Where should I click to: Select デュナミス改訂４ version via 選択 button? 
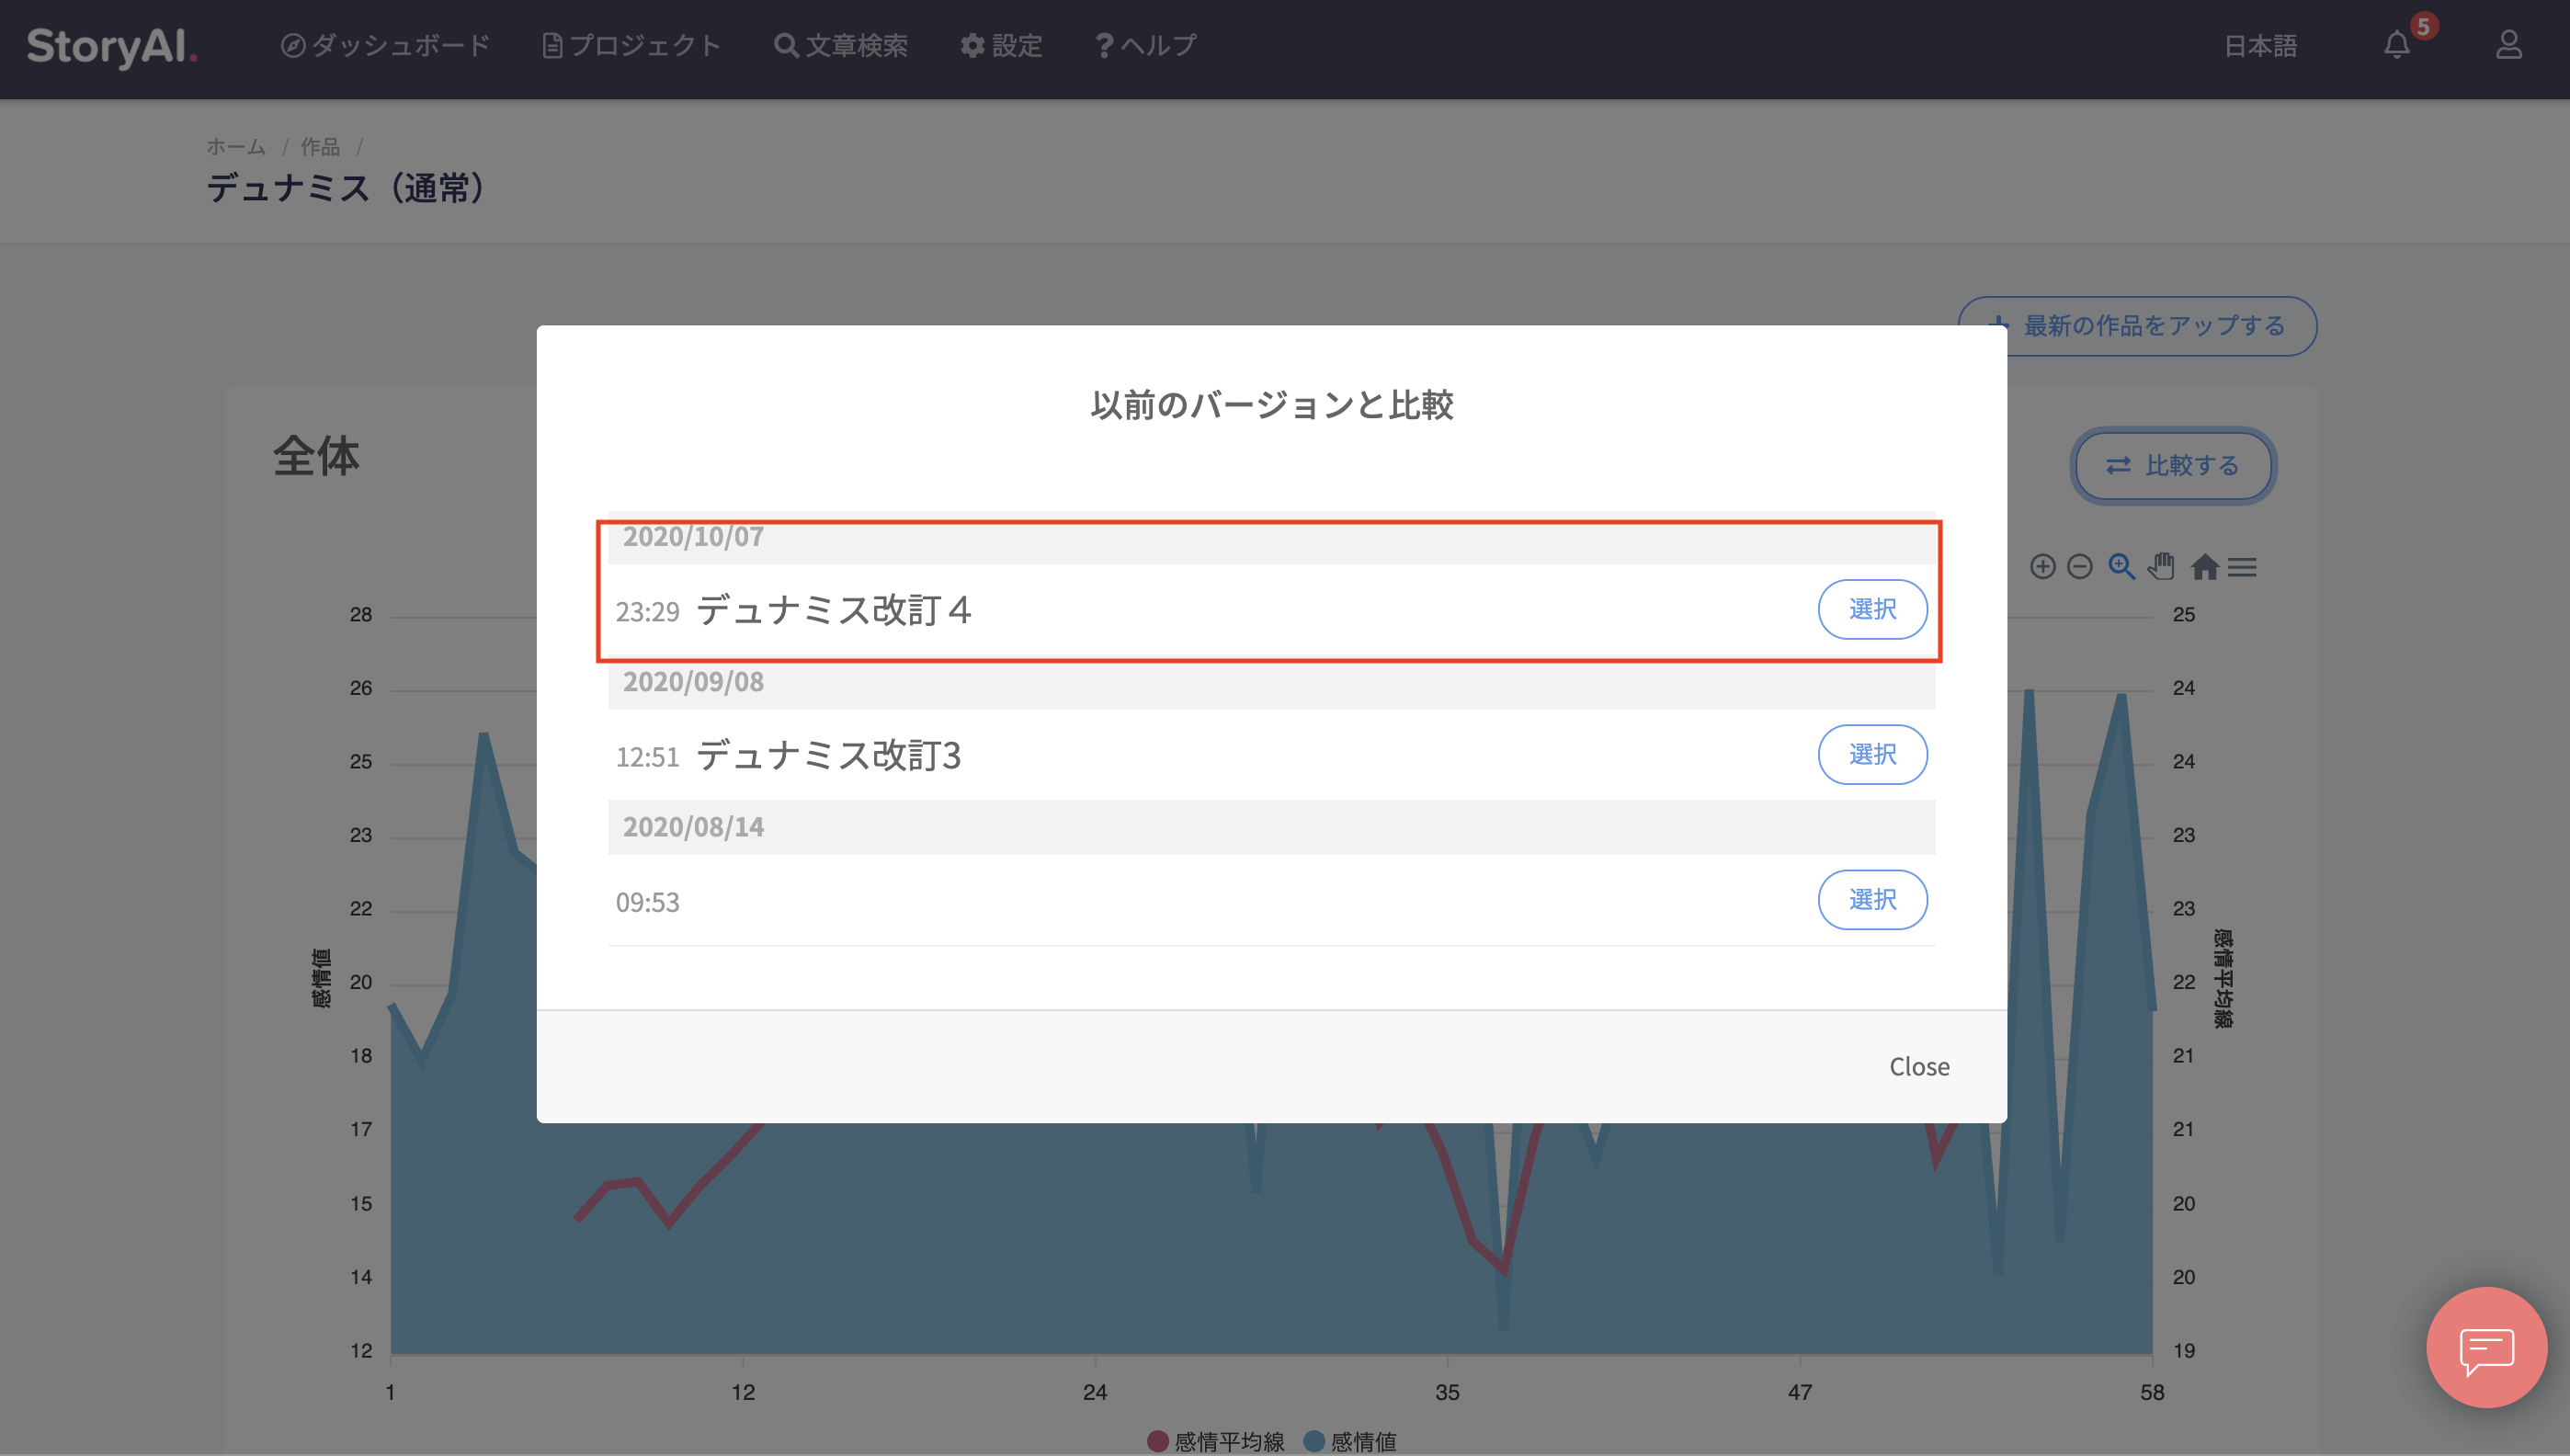click(1872, 608)
